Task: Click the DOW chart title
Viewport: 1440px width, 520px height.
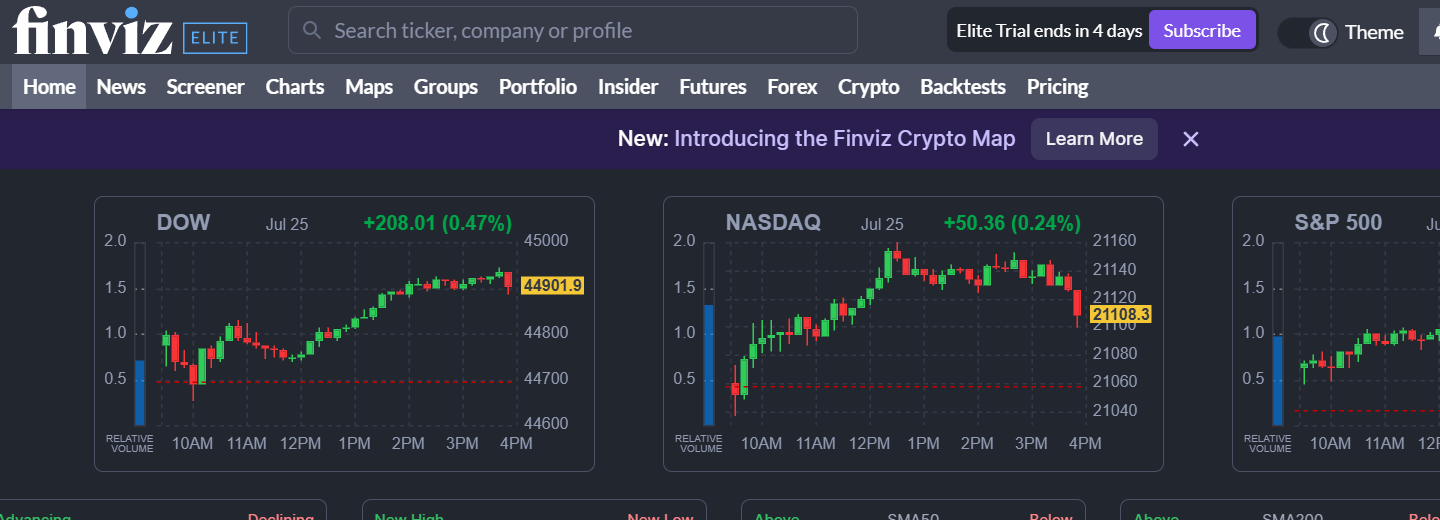Action: 184,223
